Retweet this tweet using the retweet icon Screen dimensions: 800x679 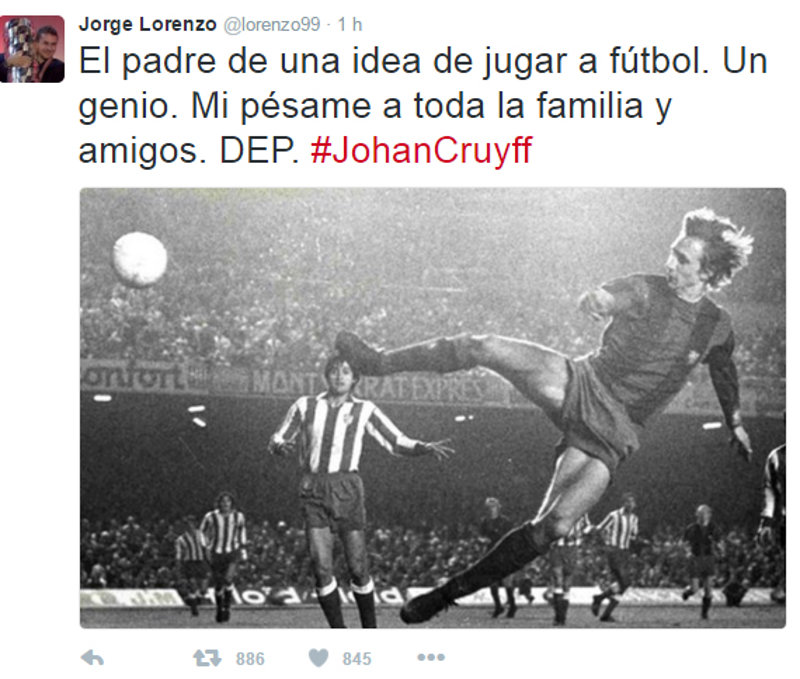[x=207, y=658]
